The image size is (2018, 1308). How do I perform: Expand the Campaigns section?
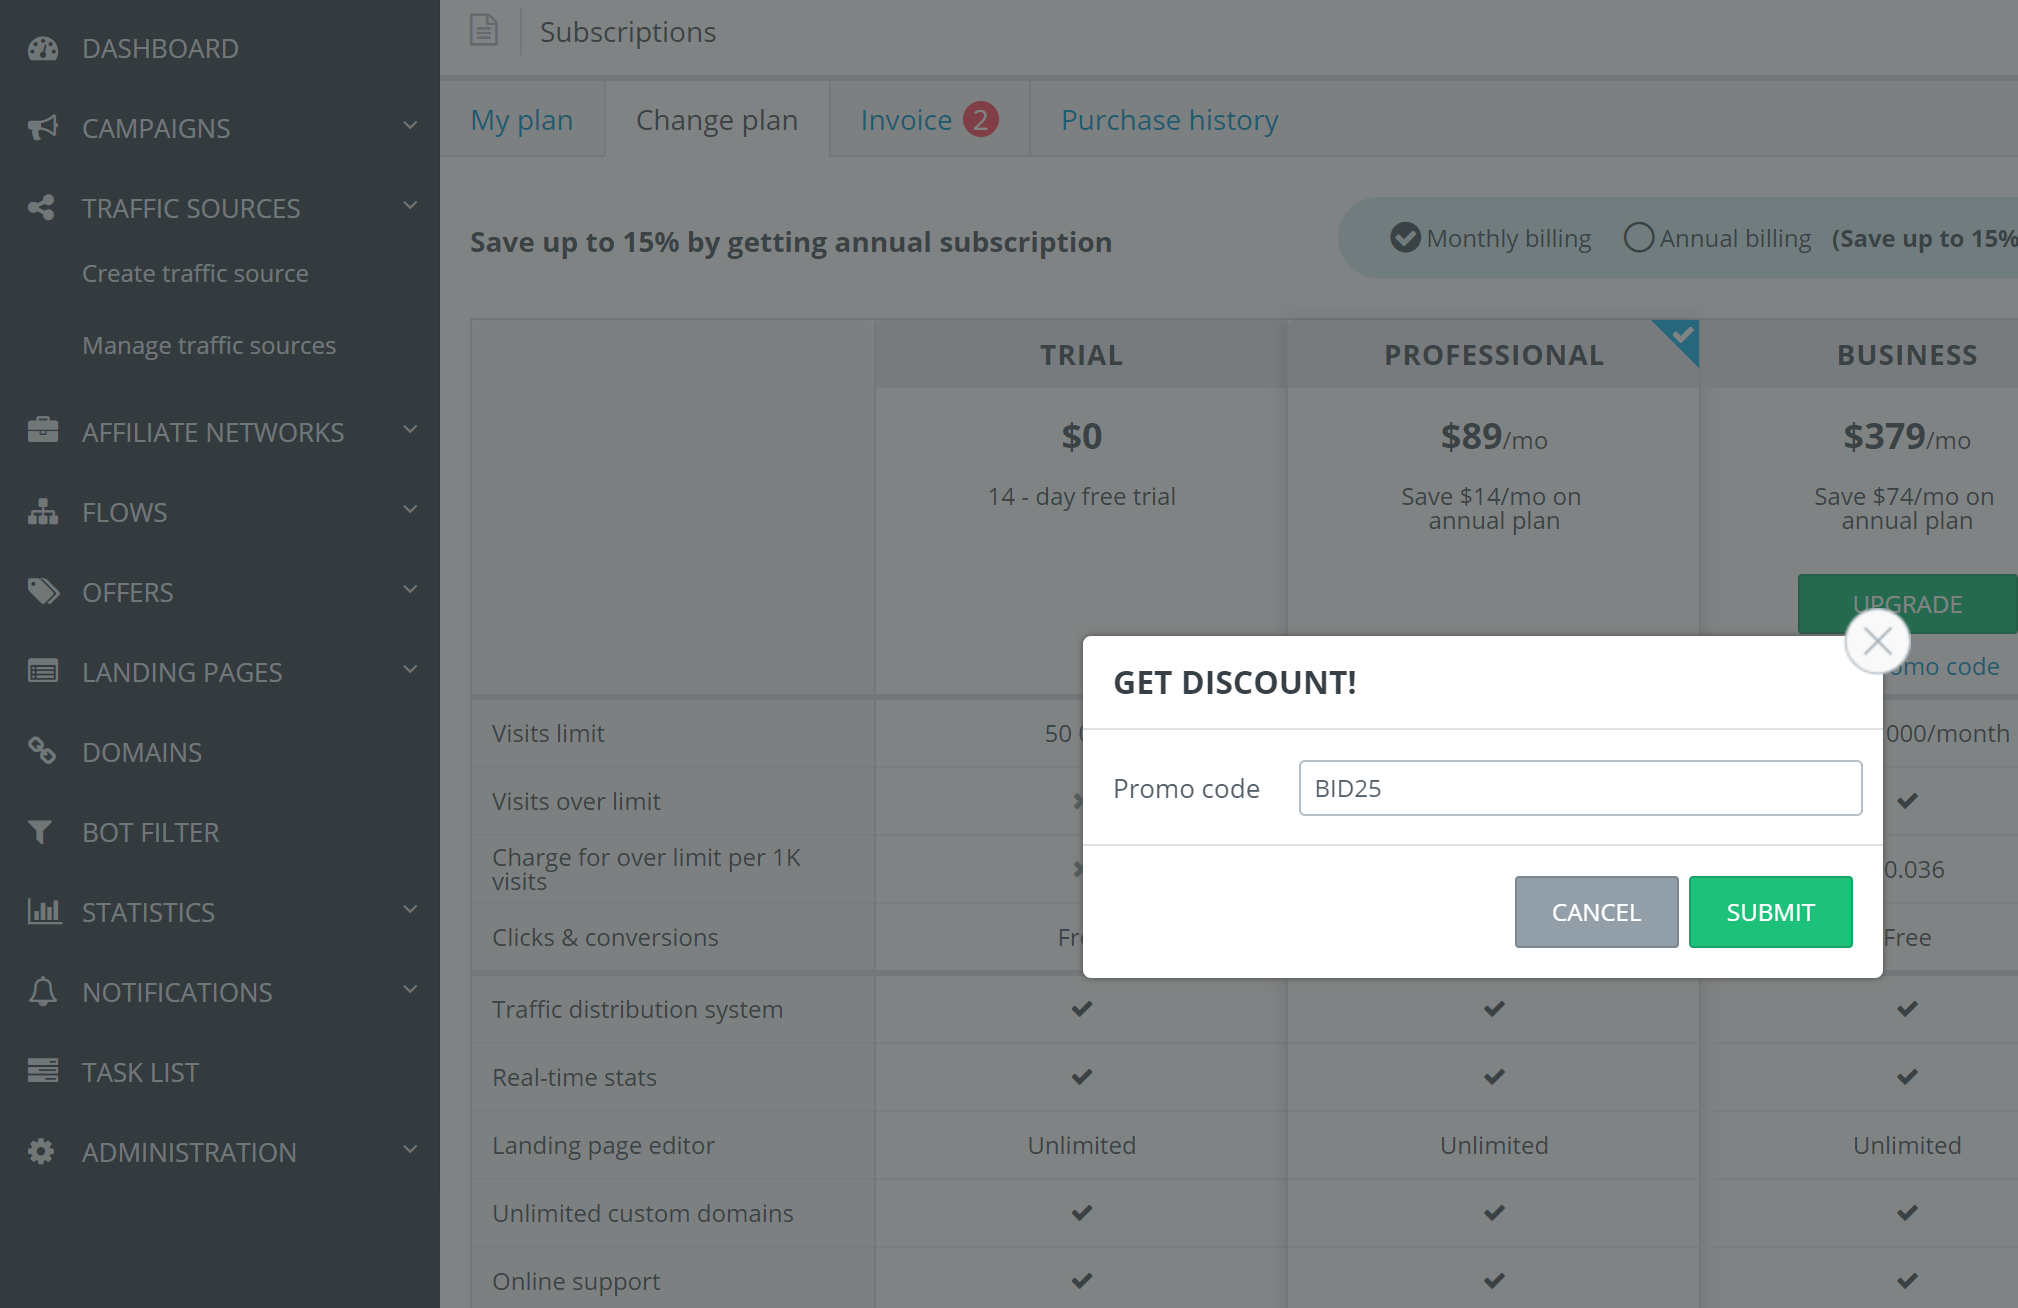(409, 126)
